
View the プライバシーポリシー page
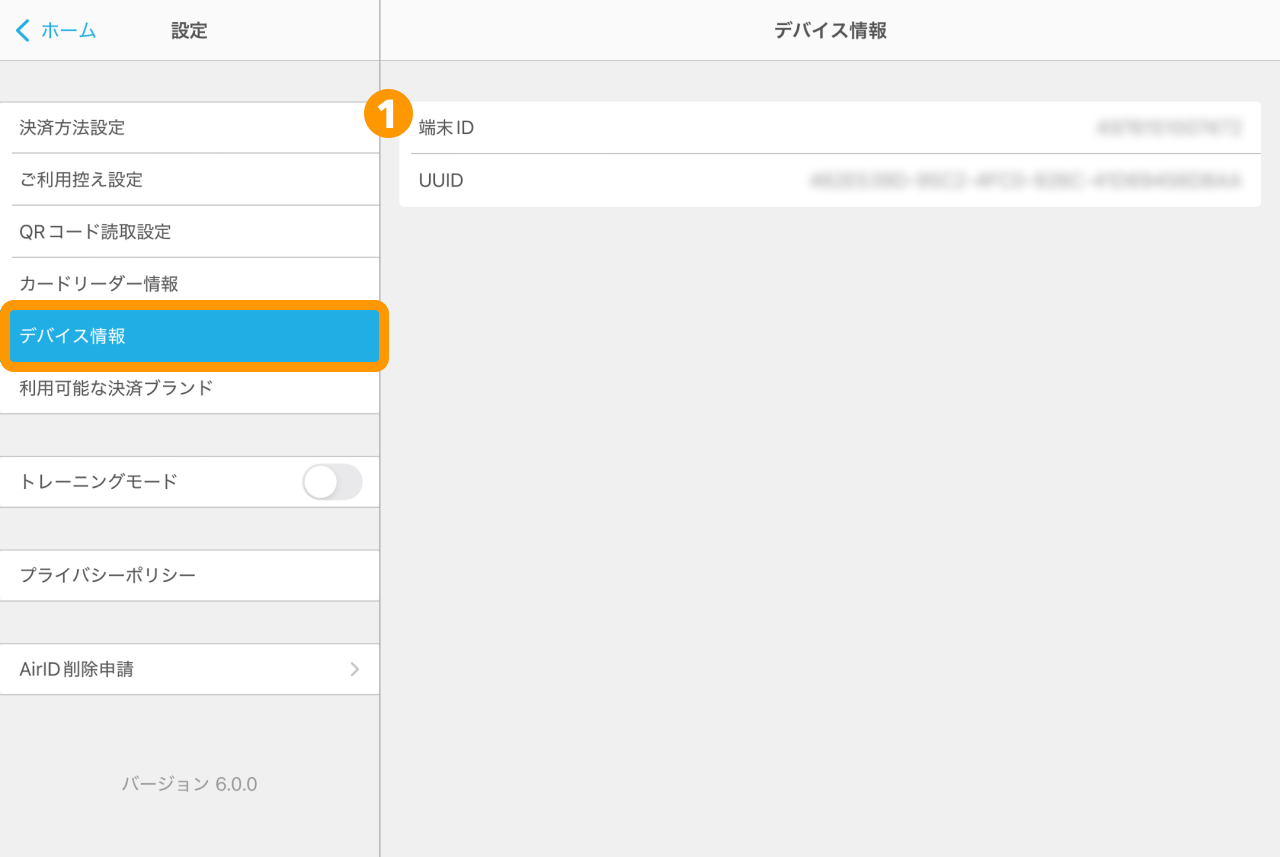pos(107,576)
